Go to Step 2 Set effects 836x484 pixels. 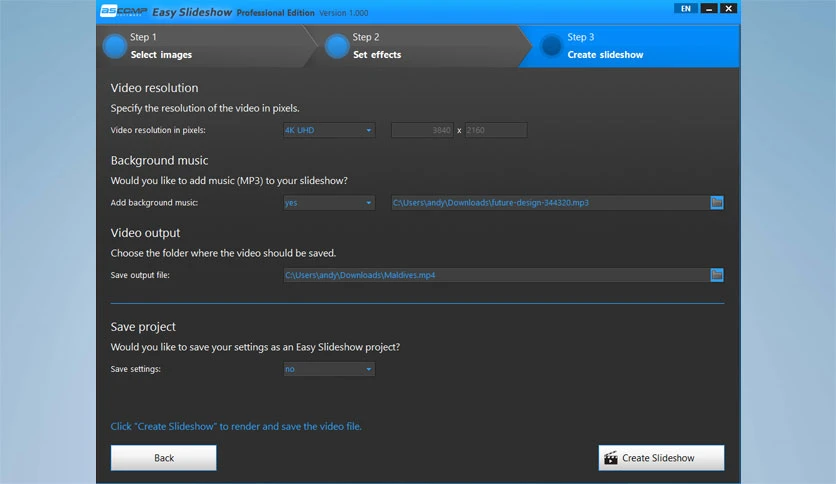[x=421, y=46]
